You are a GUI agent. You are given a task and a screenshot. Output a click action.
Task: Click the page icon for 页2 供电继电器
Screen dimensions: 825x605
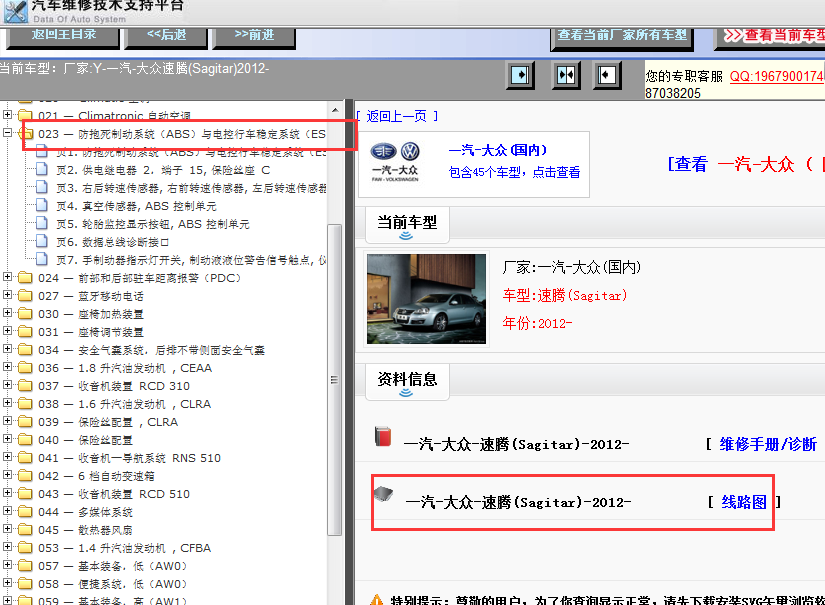[42, 169]
